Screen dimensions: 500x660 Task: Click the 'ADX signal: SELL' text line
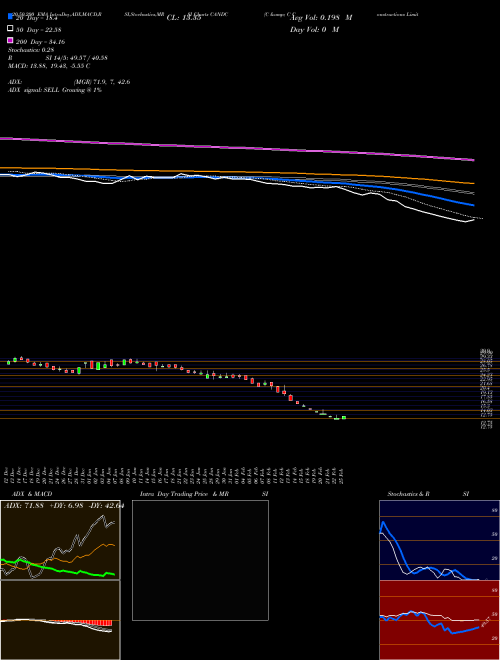55,90
